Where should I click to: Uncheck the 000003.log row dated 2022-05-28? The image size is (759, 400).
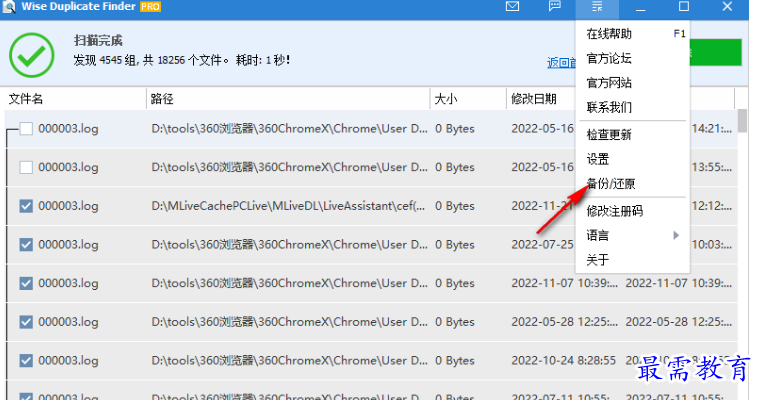click(26, 322)
